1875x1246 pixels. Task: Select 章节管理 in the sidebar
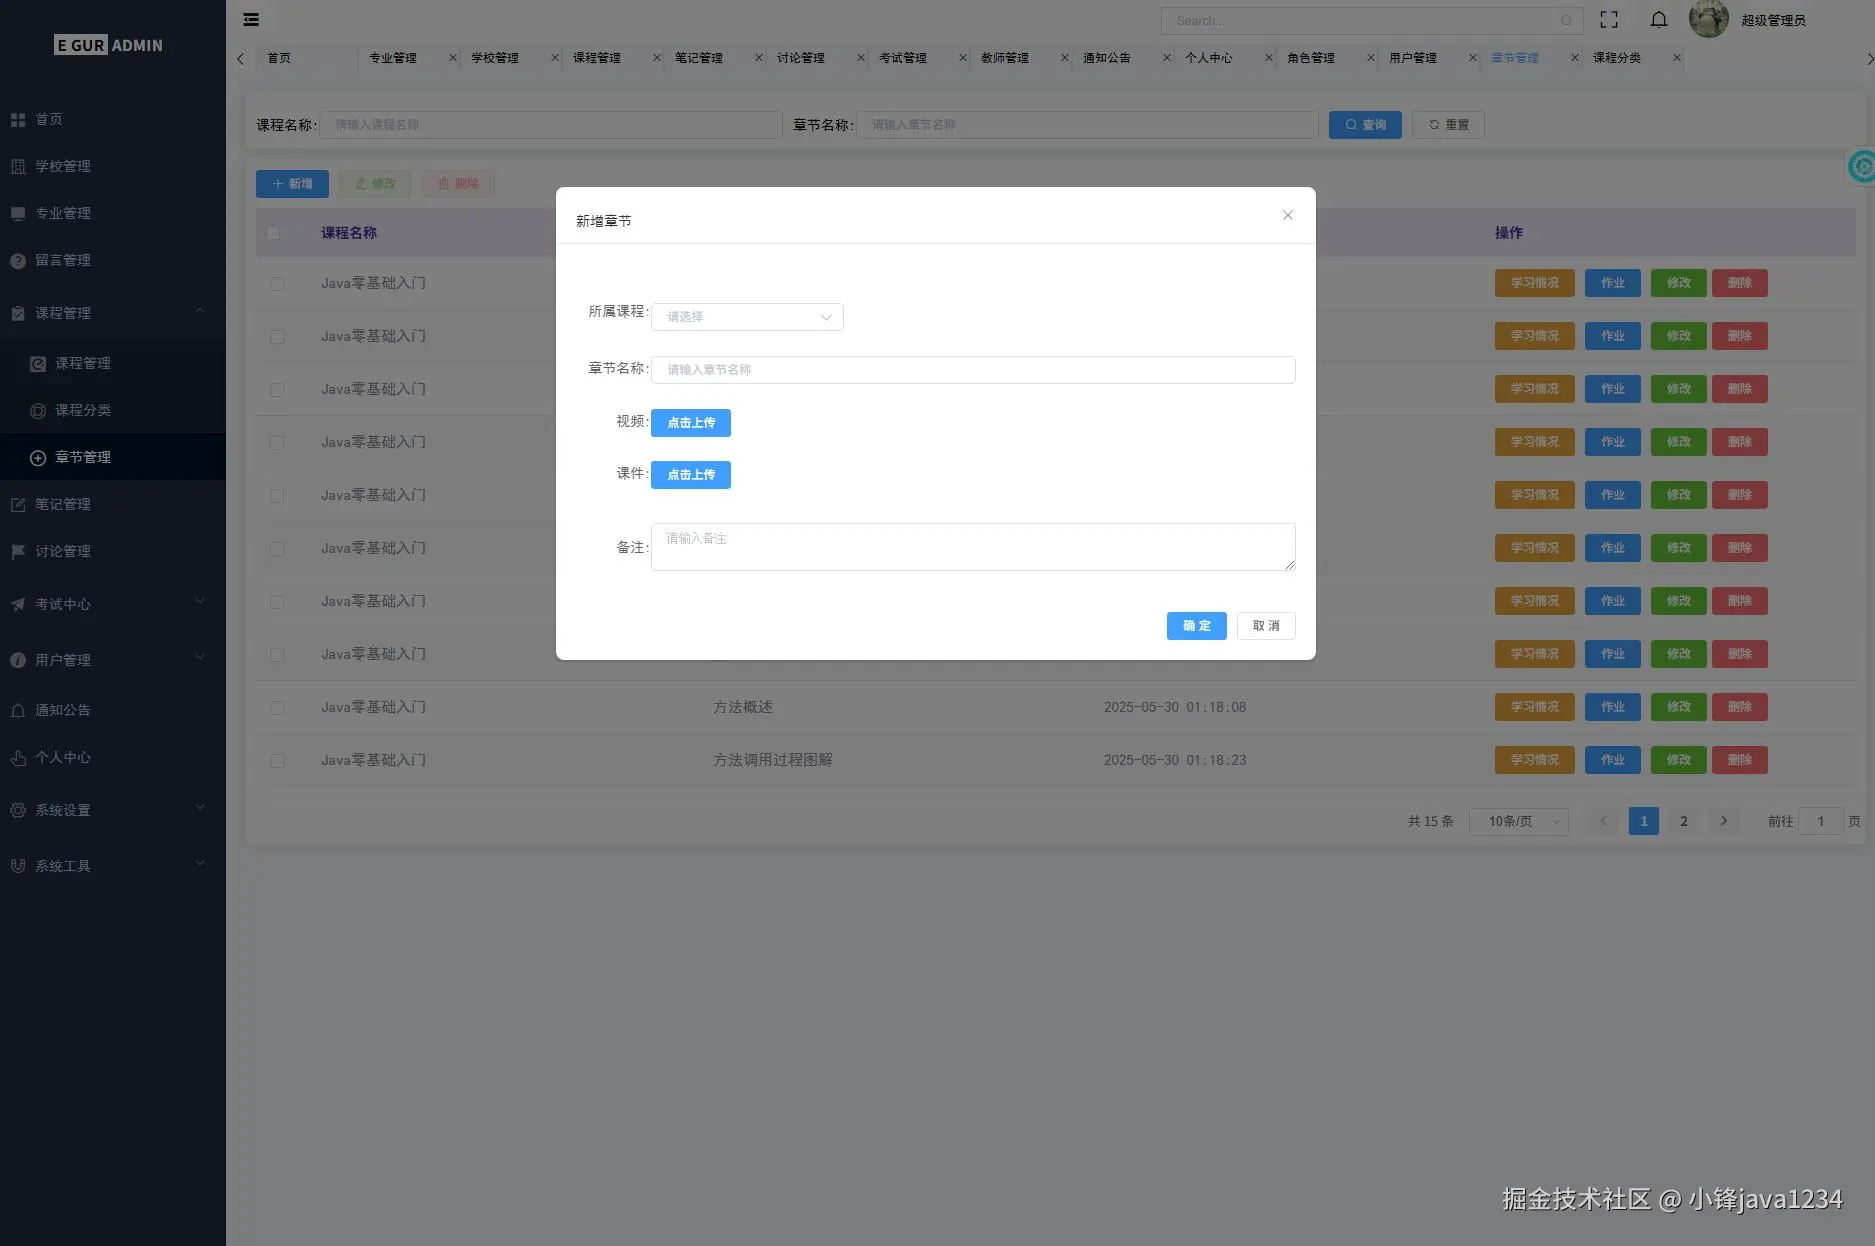coord(113,457)
